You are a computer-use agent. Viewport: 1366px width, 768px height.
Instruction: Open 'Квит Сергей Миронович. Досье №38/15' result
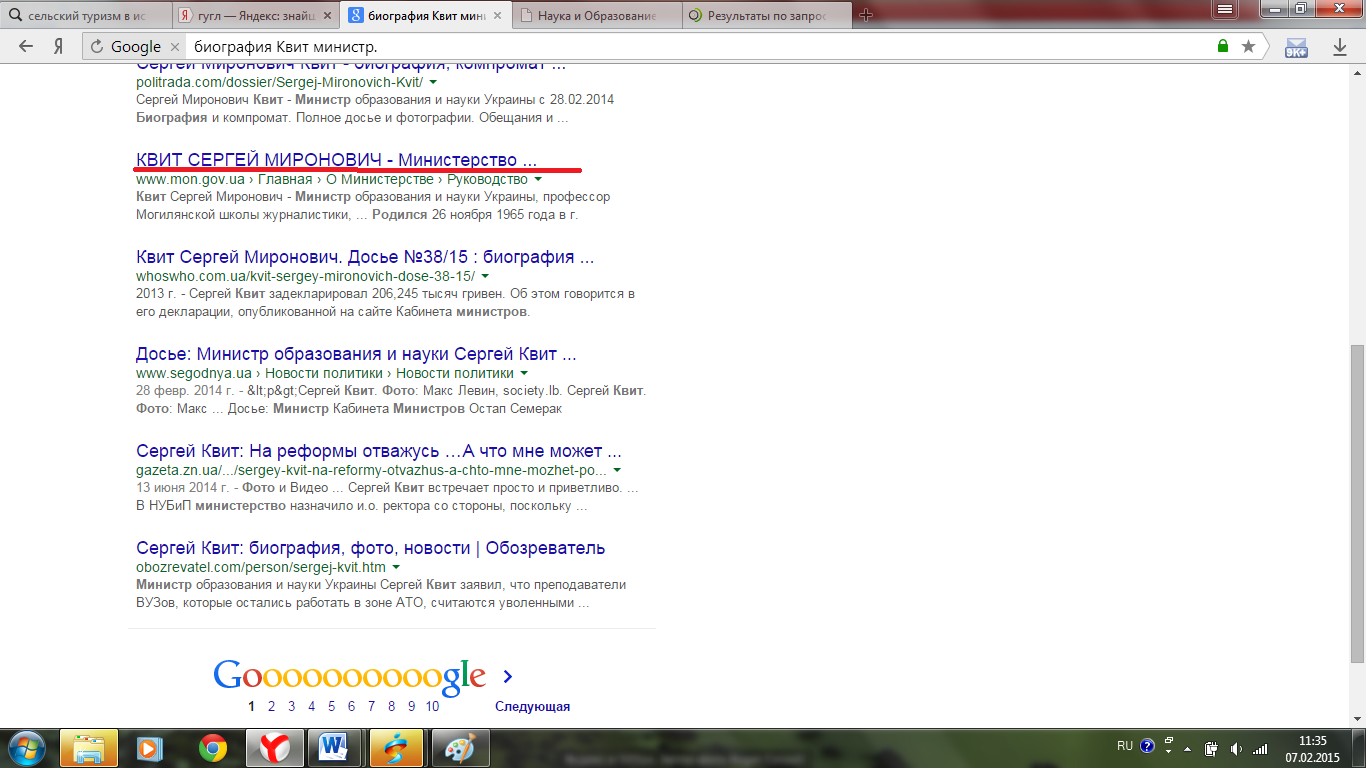[x=365, y=257]
